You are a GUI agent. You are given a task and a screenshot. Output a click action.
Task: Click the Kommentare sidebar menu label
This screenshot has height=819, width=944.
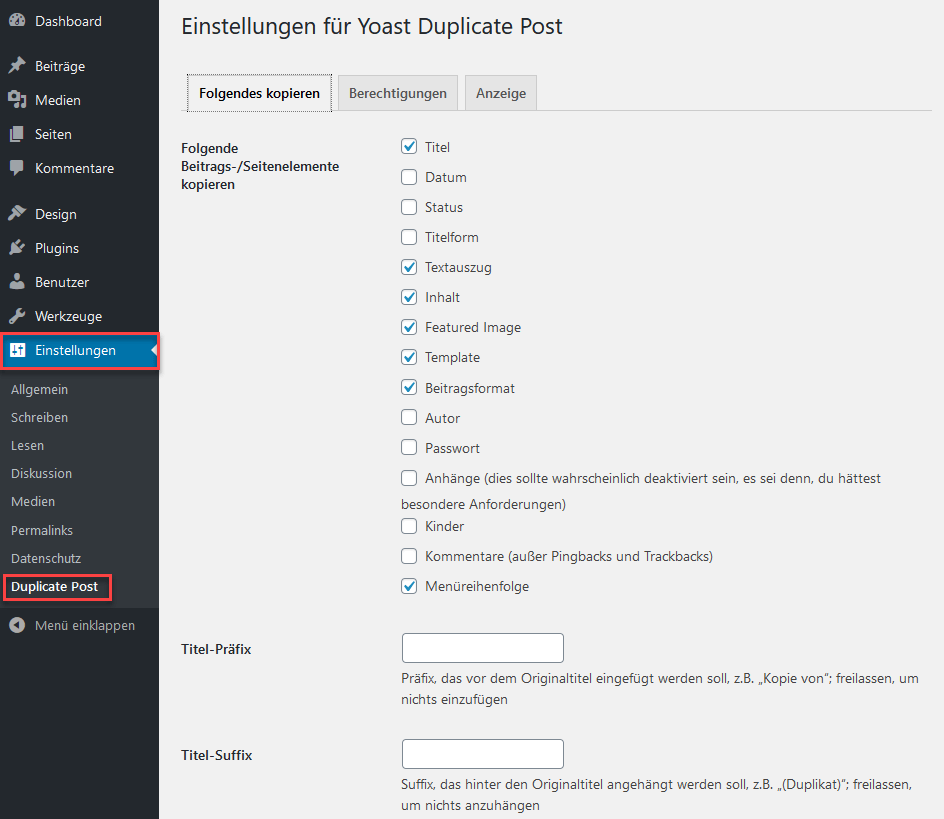(x=74, y=169)
